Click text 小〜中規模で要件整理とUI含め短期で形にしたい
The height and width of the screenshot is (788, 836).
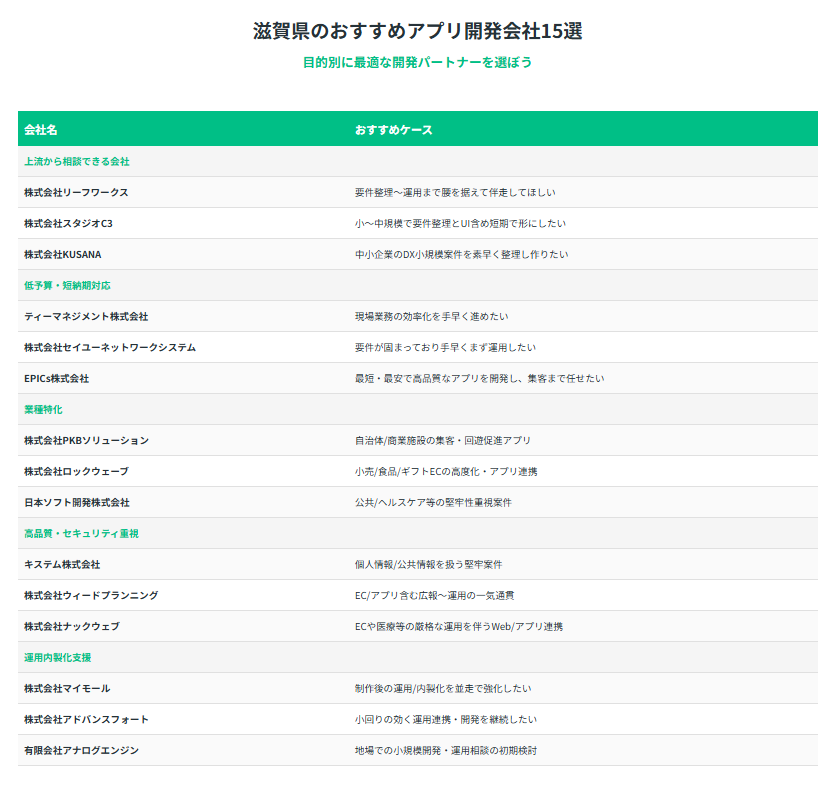click(461, 223)
